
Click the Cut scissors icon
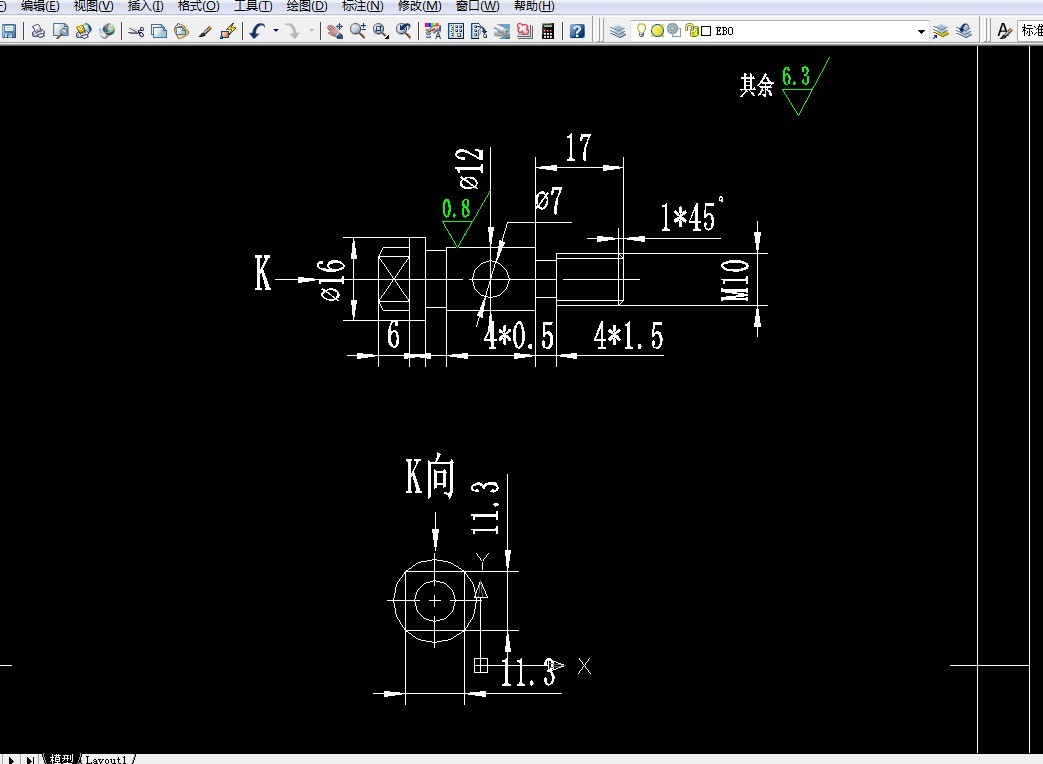coord(136,31)
